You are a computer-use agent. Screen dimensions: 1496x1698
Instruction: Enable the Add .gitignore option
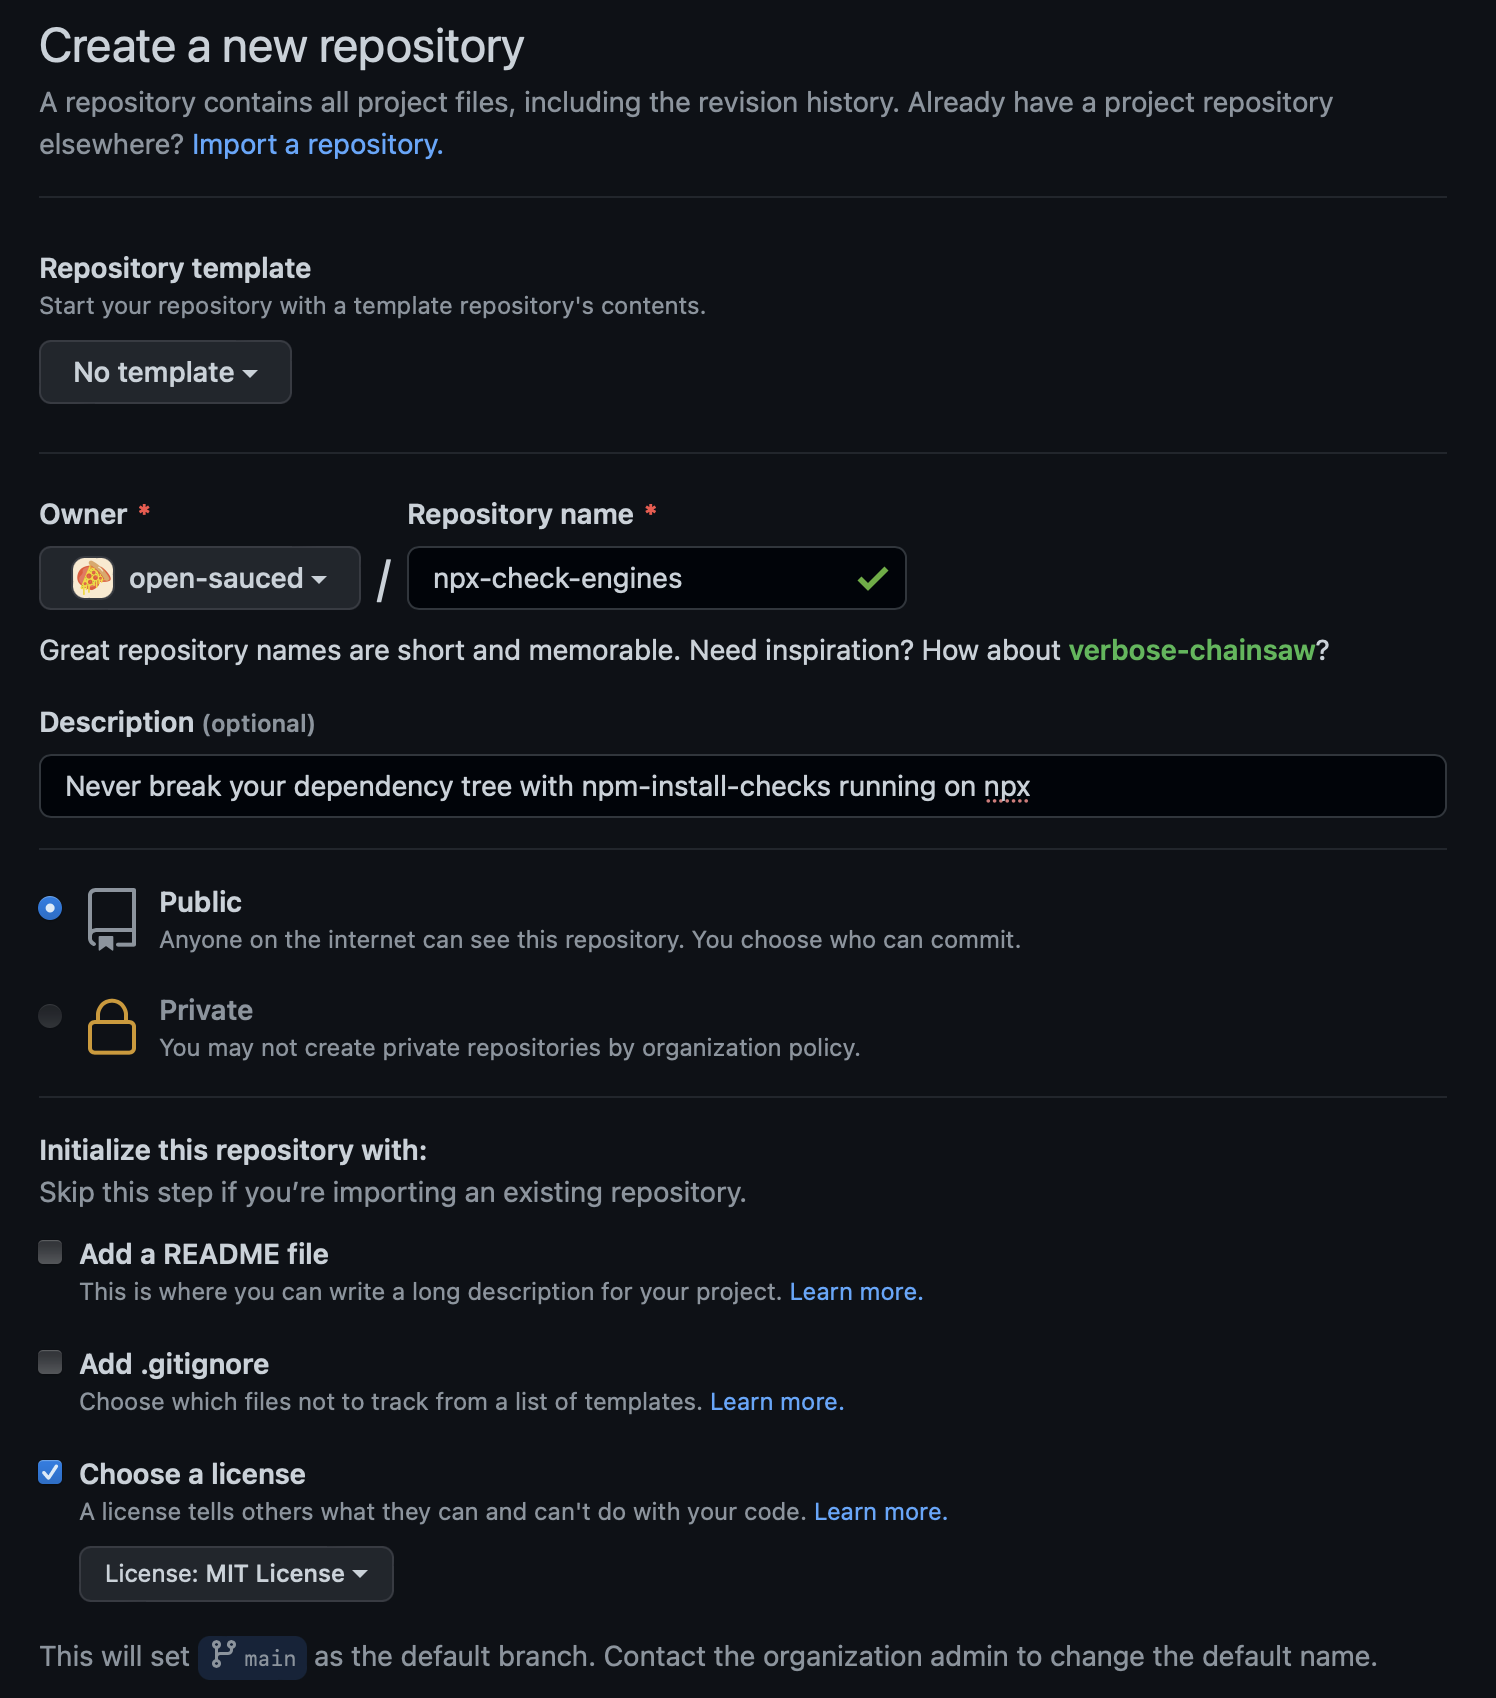point(50,1360)
